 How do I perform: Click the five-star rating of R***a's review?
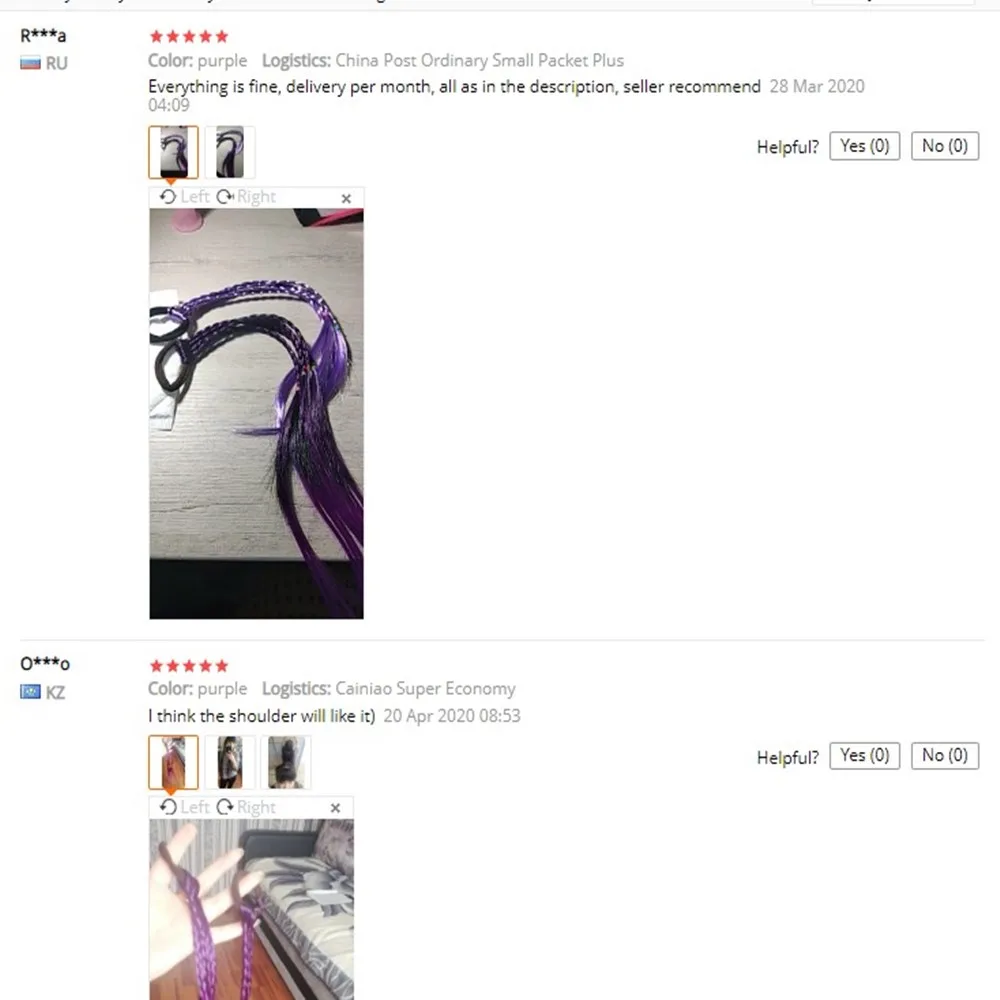pyautogui.click(x=189, y=36)
